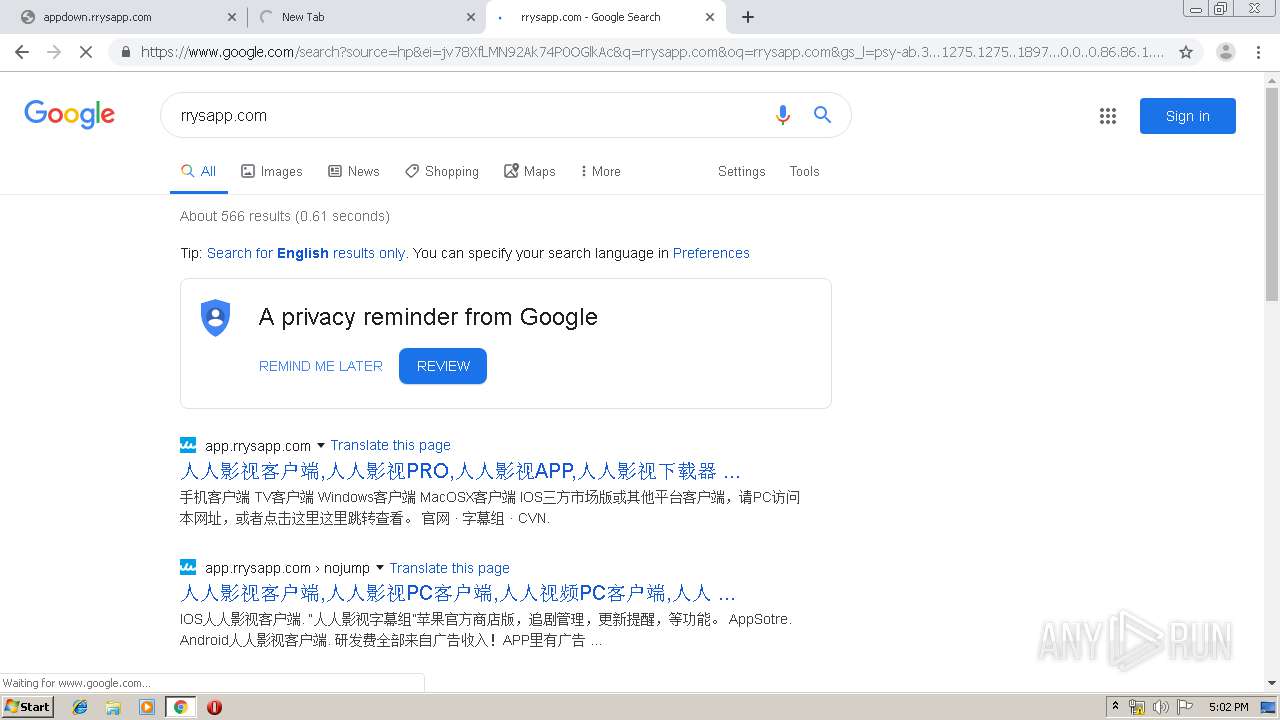Screen dimensions: 1280x720
Task: Open Preferences link
Action: coord(711,253)
